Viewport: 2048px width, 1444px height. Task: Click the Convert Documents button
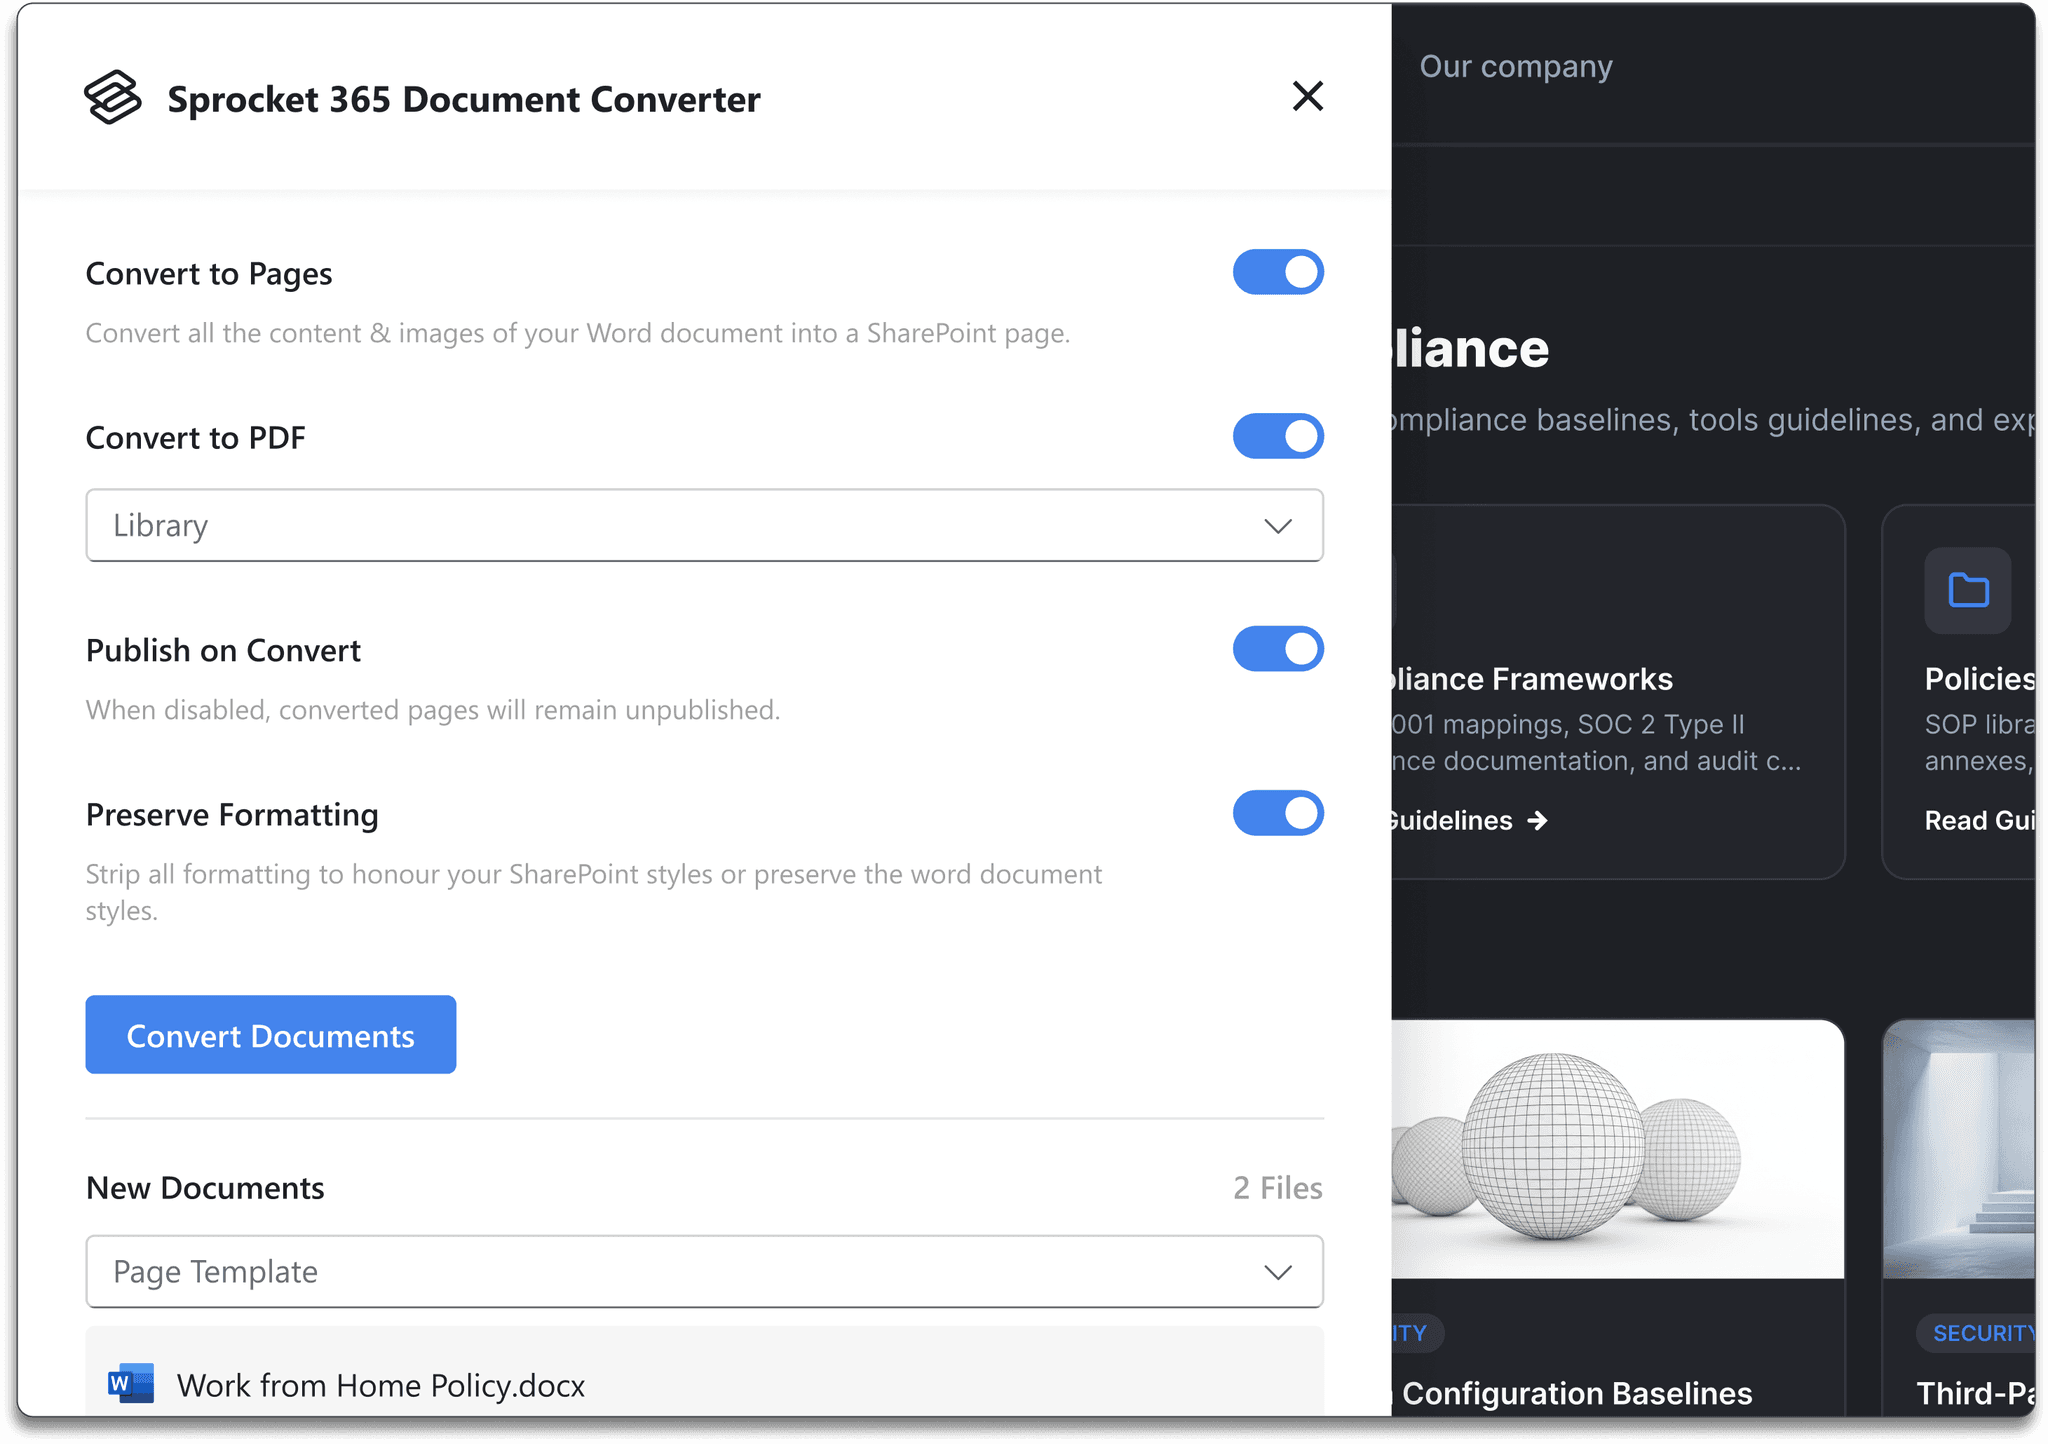270,1035
